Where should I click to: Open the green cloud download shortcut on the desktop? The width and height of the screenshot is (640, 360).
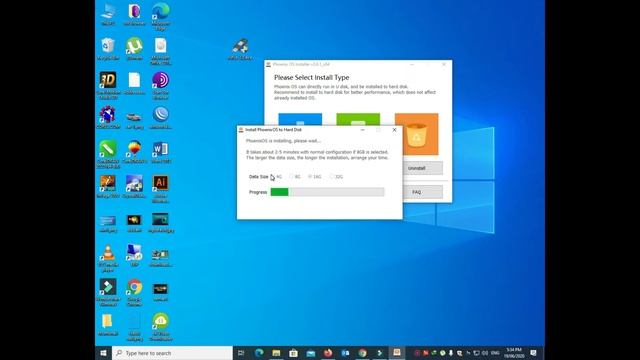click(161, 327)
